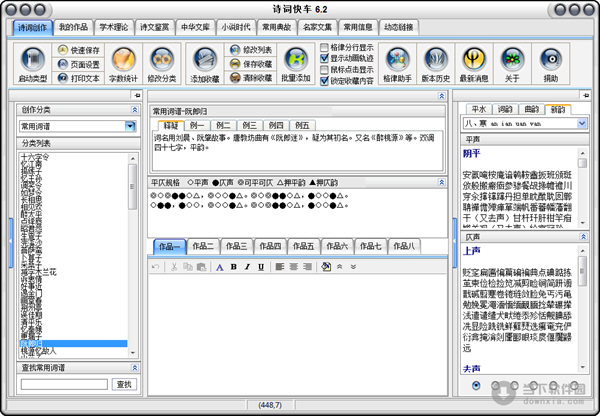Toggle underline formatting U

click(261, 267)
